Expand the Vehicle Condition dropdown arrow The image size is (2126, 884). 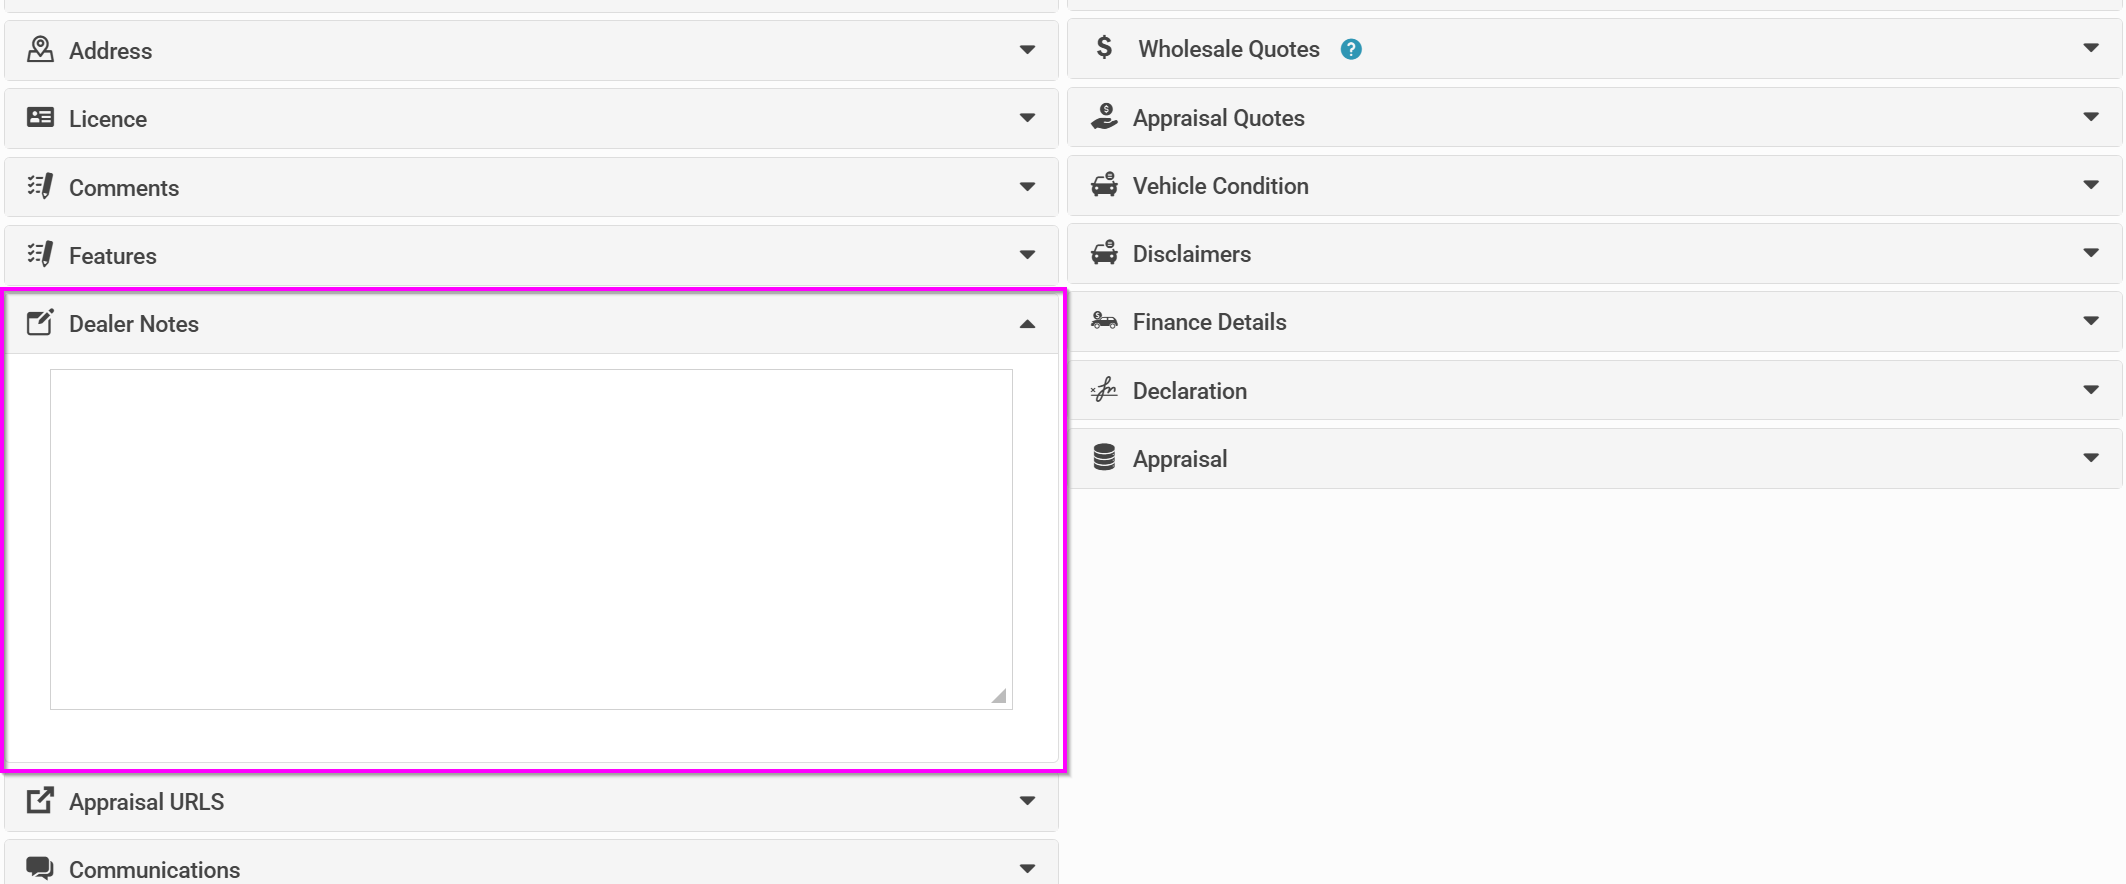[x=2091, y=185]
